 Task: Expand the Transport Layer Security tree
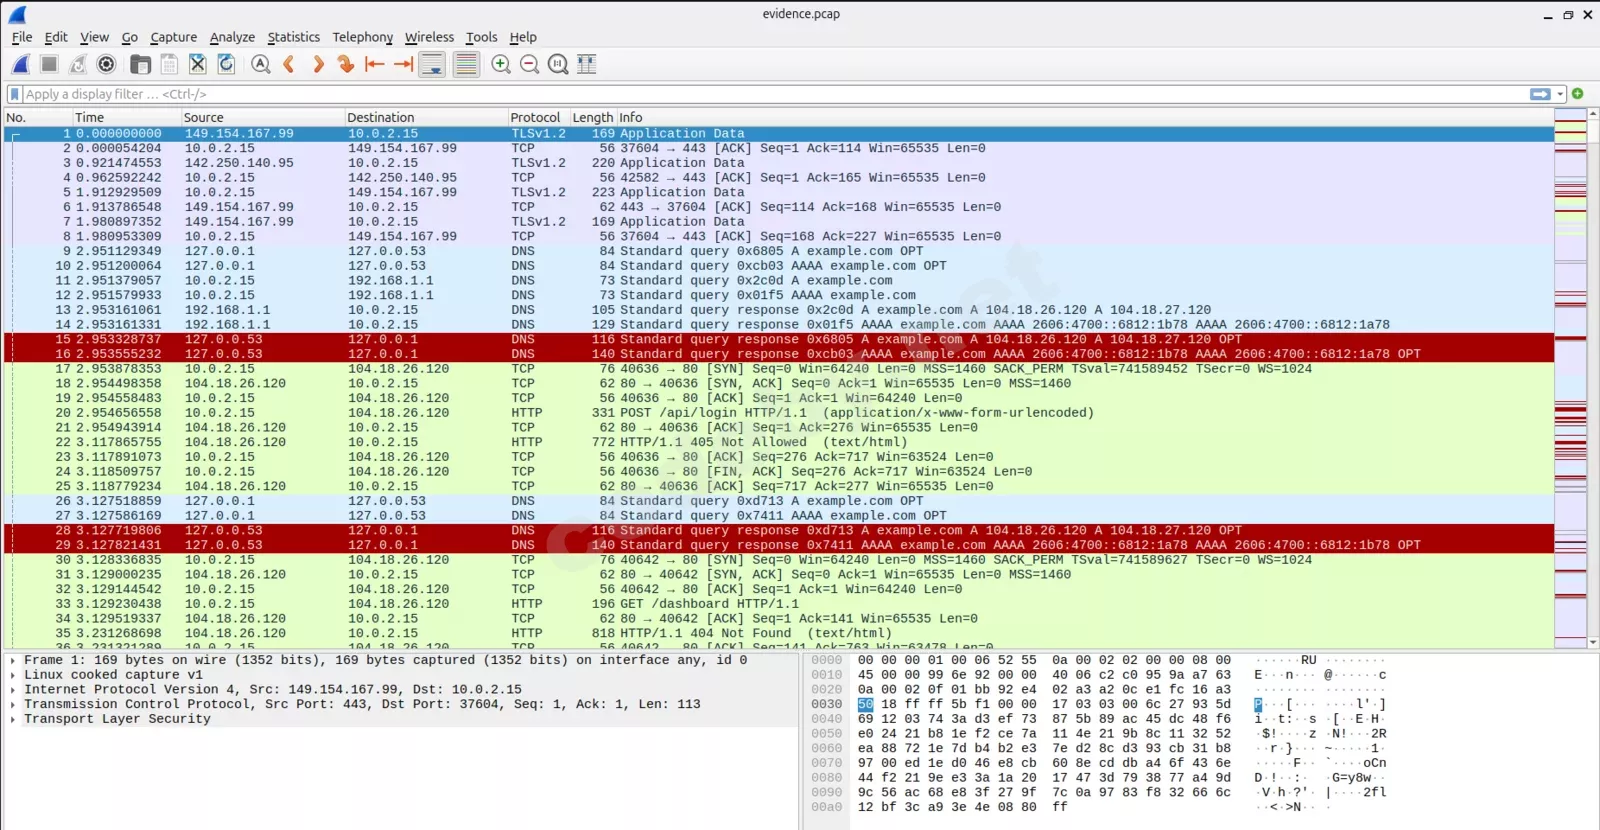coord(12,719)
